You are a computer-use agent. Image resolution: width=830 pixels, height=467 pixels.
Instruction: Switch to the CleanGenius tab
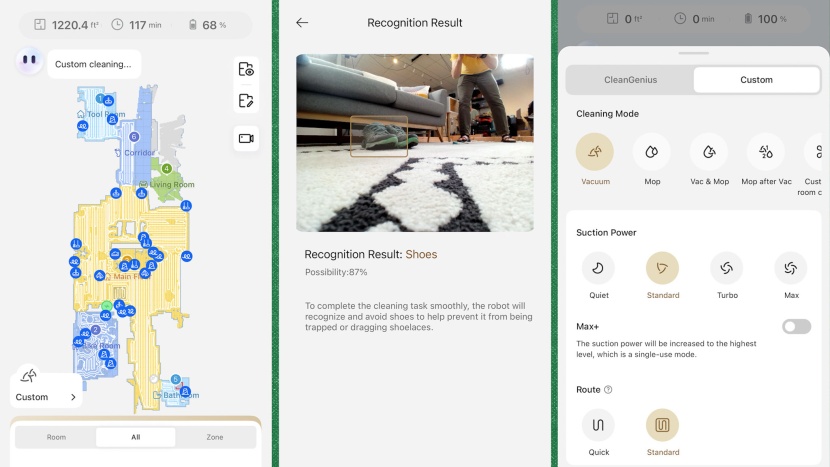[x=631, y=80]
